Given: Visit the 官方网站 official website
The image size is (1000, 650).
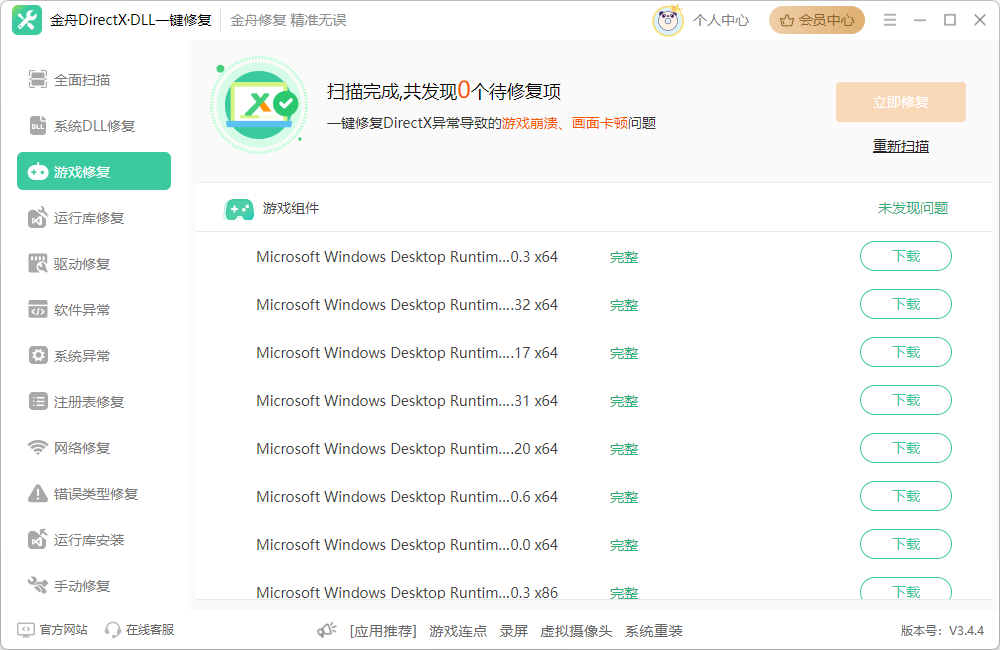Looking at the screenshot, I should point(52,629).
